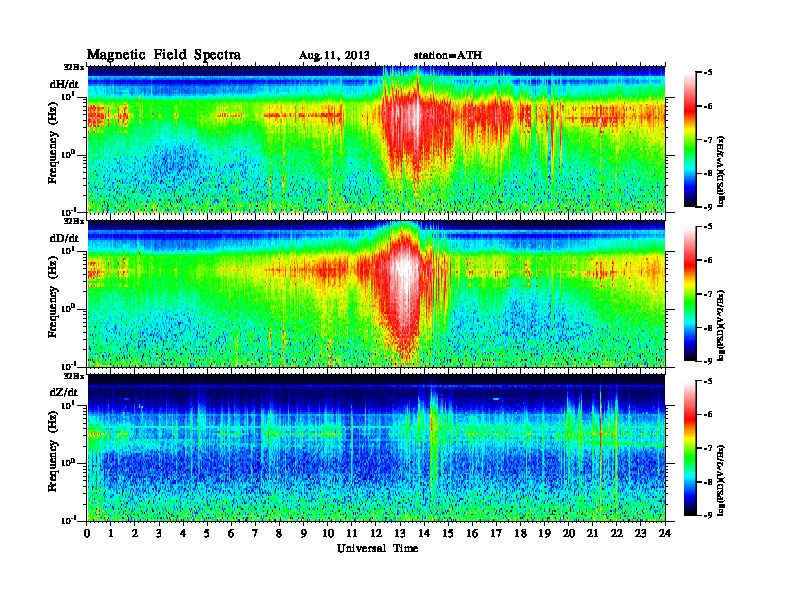The image size is (792, 612).
Task: Click the dH/dt colorbar gradient
Action: 689,140
